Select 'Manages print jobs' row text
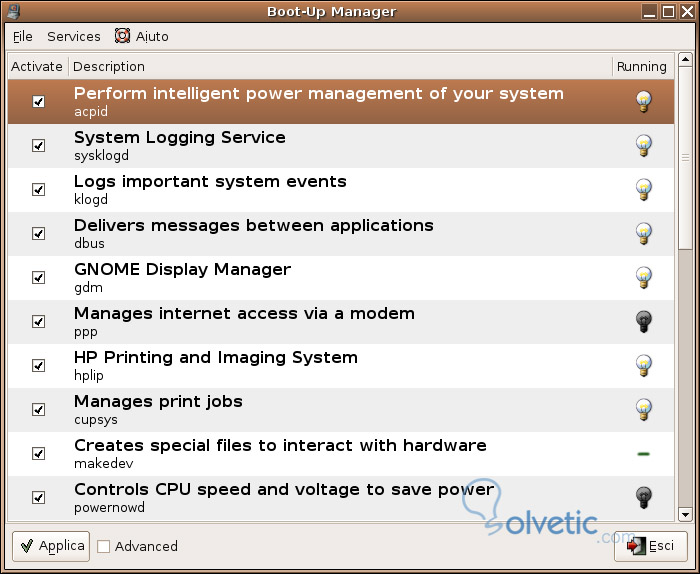This screenshot has height=574, width=700. (158, 402)
